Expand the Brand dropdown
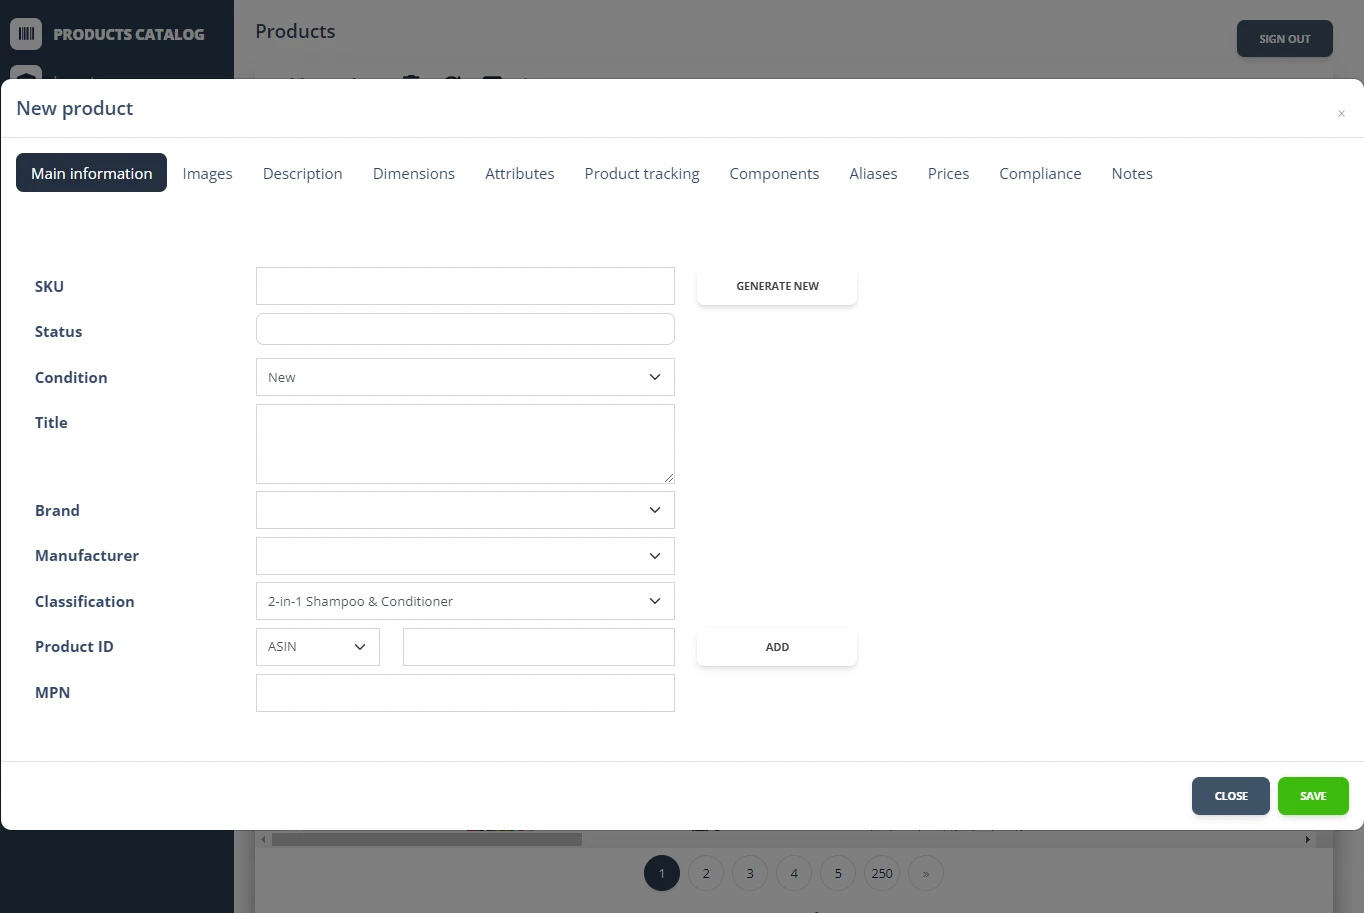The height and width of the screenshot is (913, 1364). (x=465, y=510)
